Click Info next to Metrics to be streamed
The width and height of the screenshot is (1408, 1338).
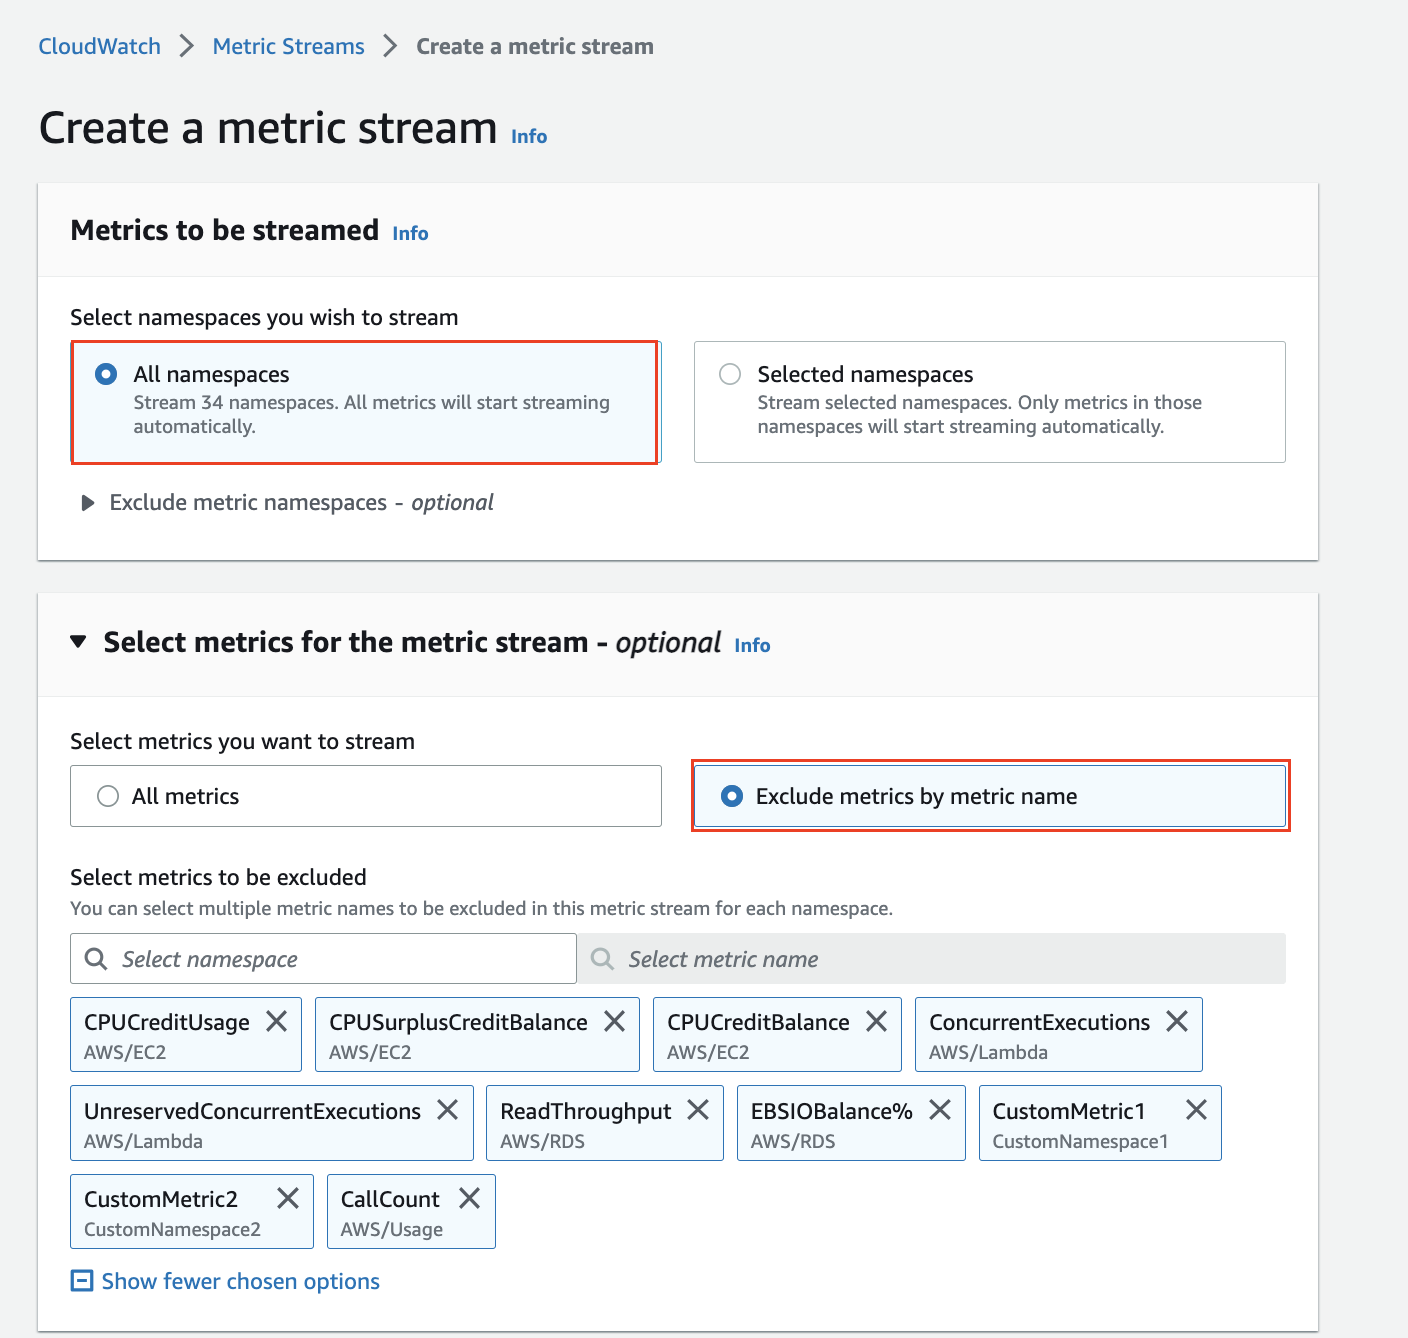pyautogui.click(x=410, y=233)
